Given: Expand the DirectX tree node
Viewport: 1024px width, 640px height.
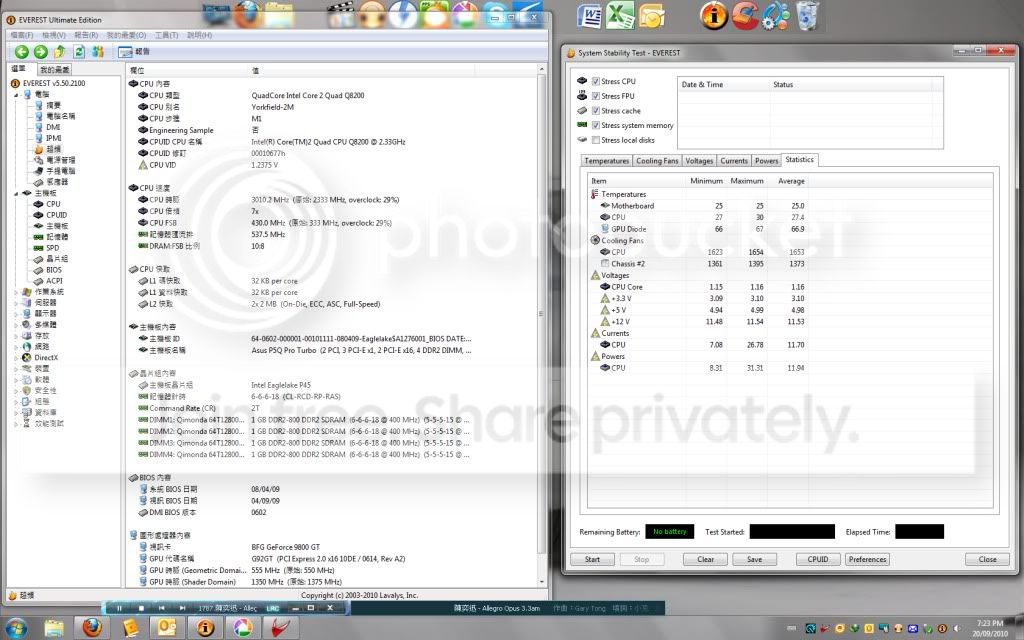Looking at the screenshot, I should [x=17, y=358].
